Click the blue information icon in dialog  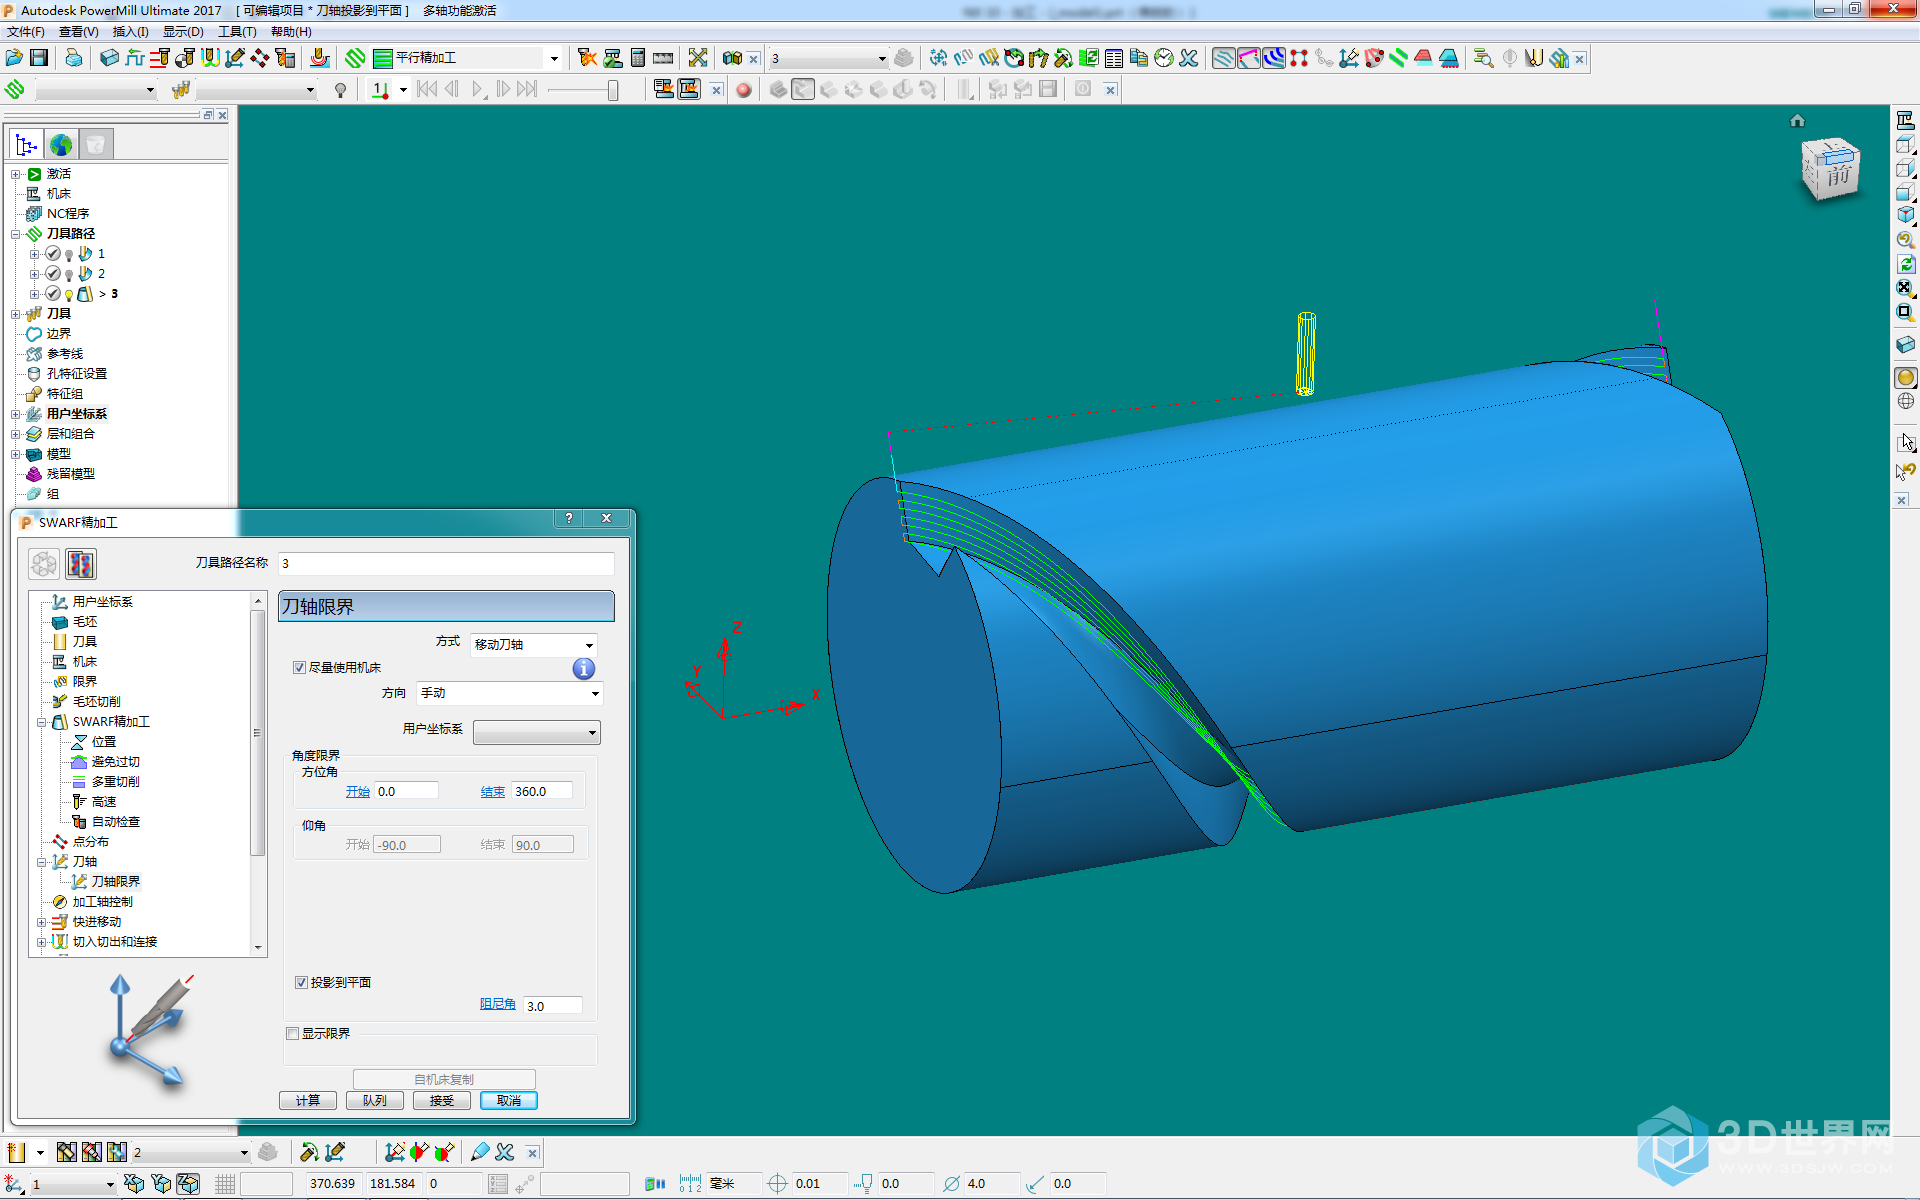click(584, 669)
